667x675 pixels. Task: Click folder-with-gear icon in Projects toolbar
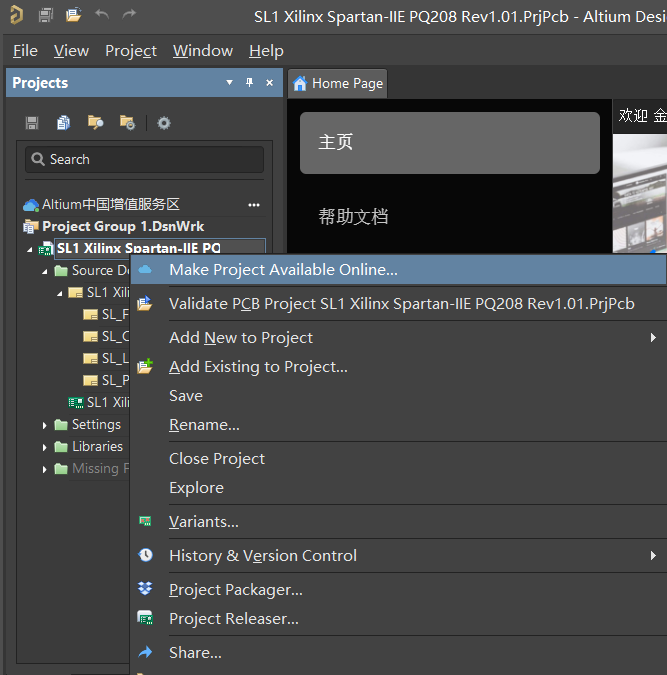127,123
